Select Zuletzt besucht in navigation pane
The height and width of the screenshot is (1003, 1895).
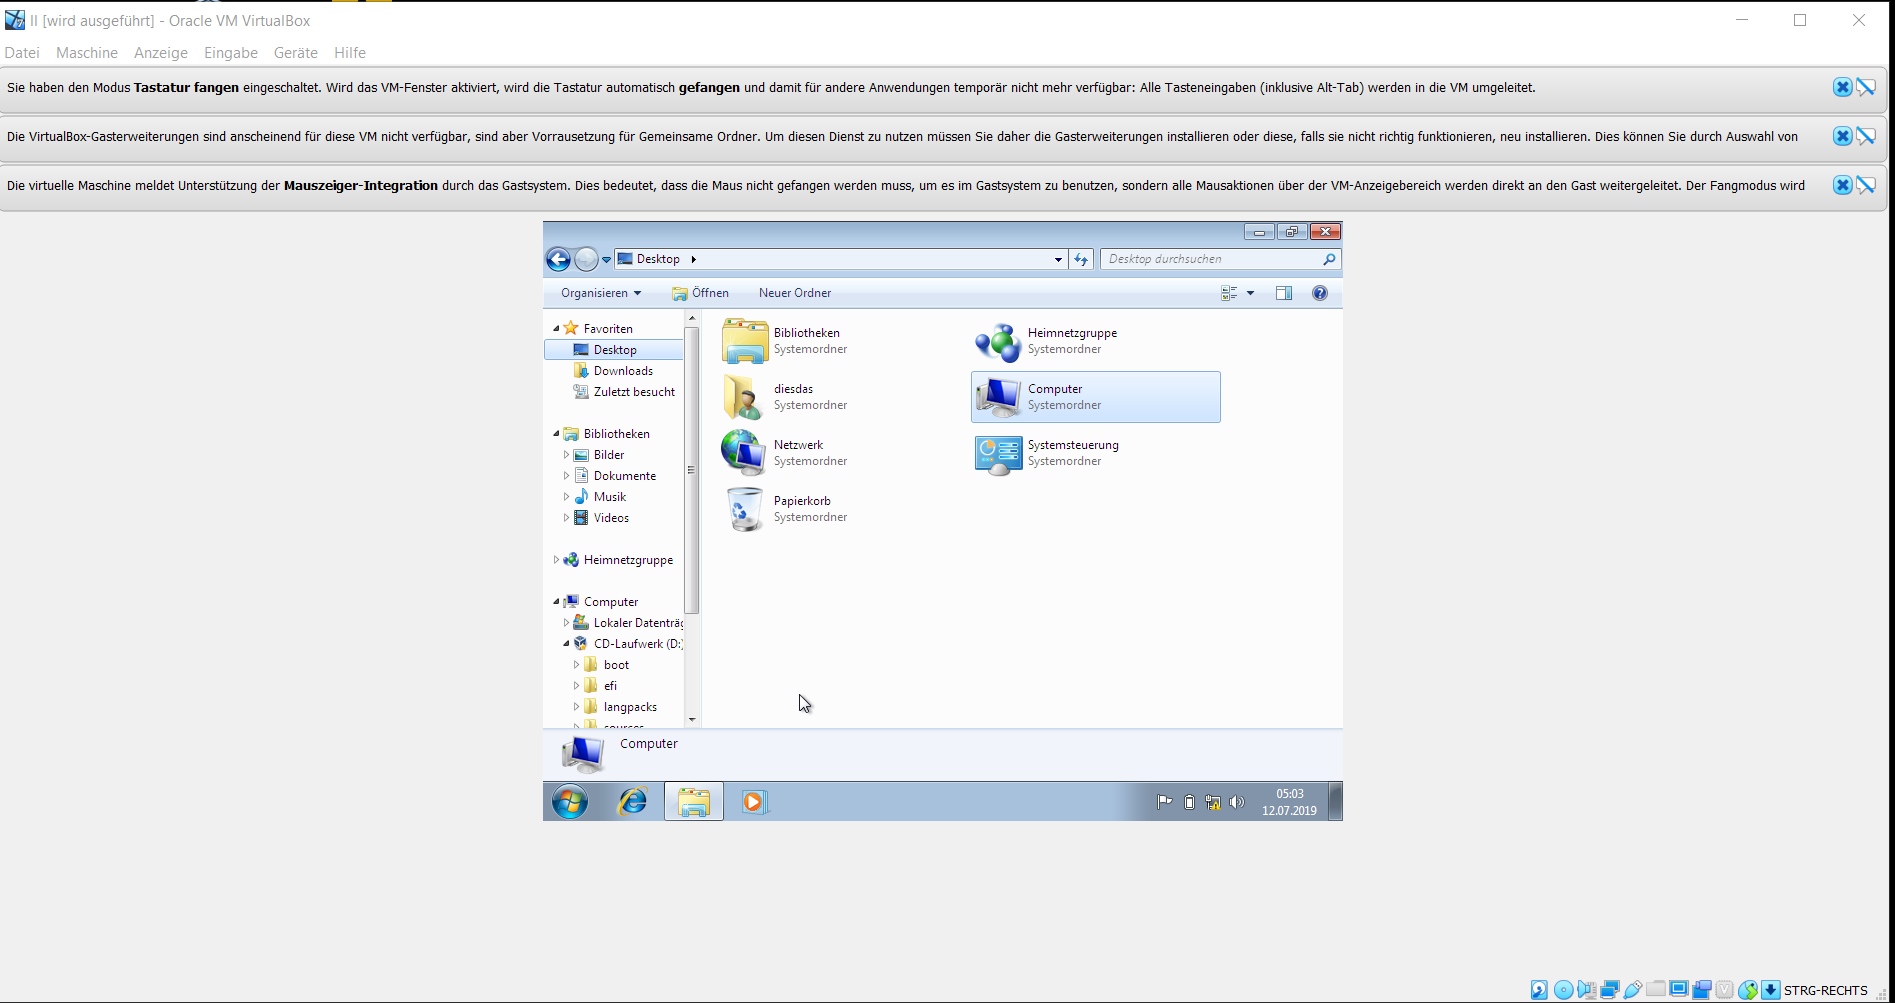[x=624, y=392]
